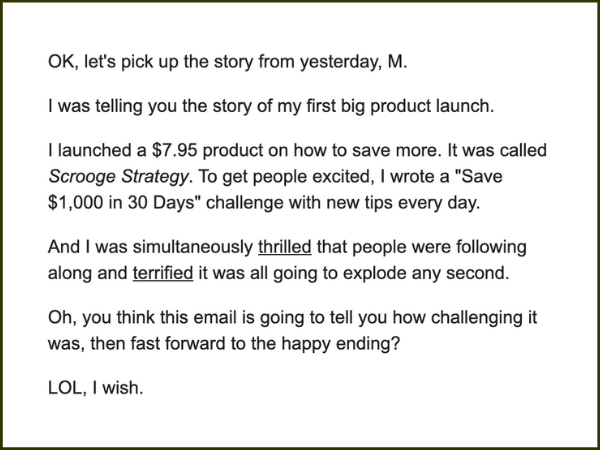
Task: Click the "LOL, I wish." line
Action: [x=96, y=388]
